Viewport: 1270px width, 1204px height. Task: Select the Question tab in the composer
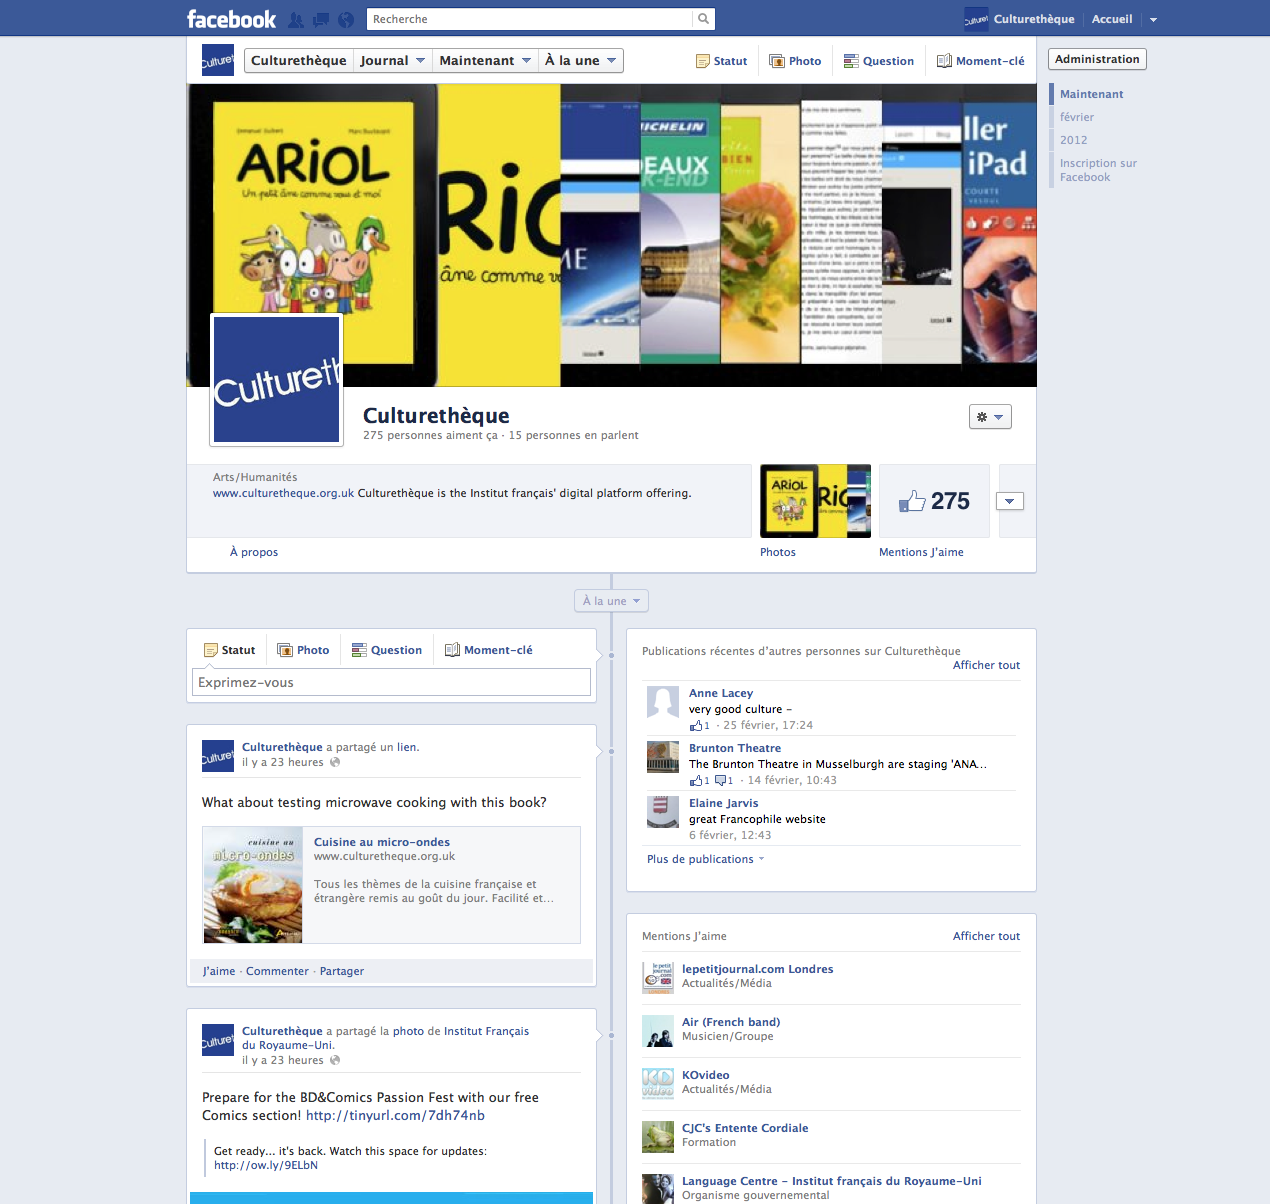coord(387,650)
